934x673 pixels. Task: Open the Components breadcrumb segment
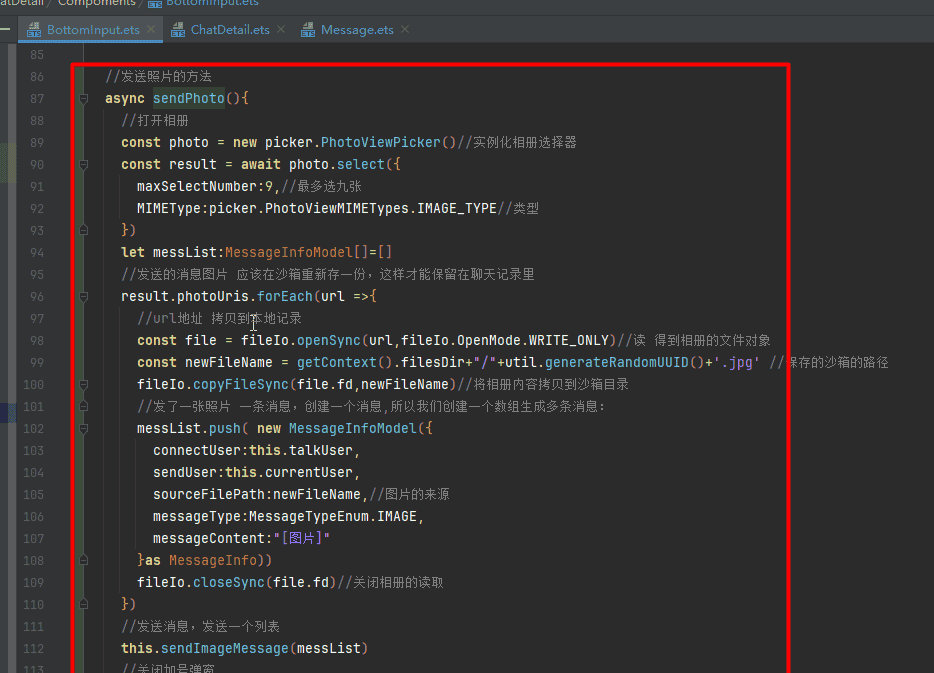97,3
